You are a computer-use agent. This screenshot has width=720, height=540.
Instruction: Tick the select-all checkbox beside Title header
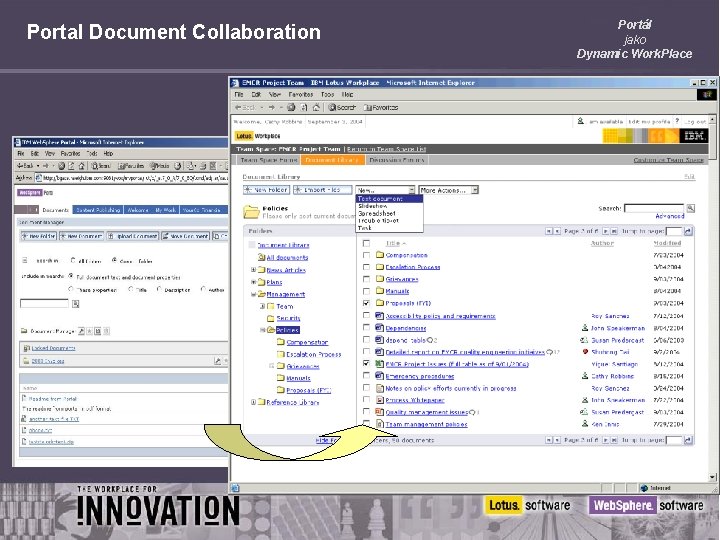pyautogui.click(x=366, y=243)
